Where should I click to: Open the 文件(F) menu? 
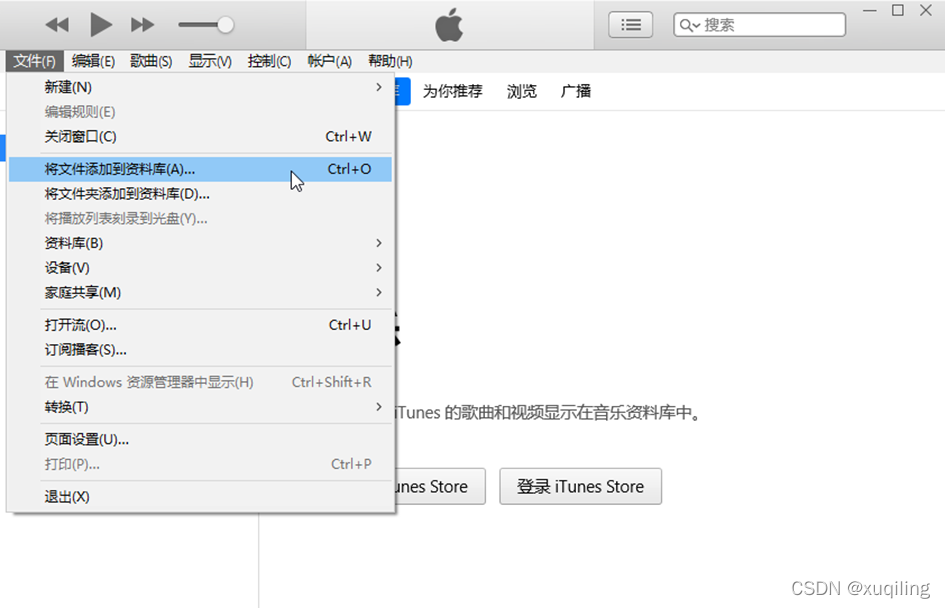[x=34, y=61]
